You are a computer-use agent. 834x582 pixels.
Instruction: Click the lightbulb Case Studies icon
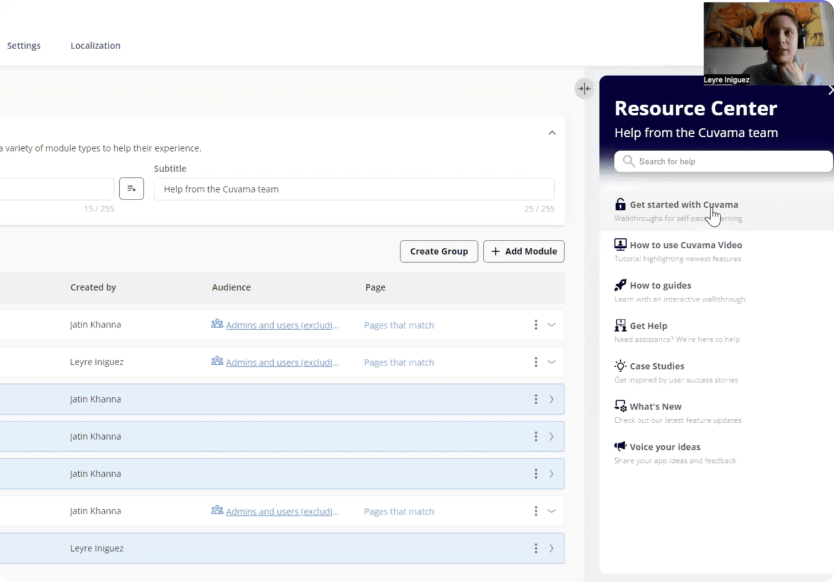point(620,366)
